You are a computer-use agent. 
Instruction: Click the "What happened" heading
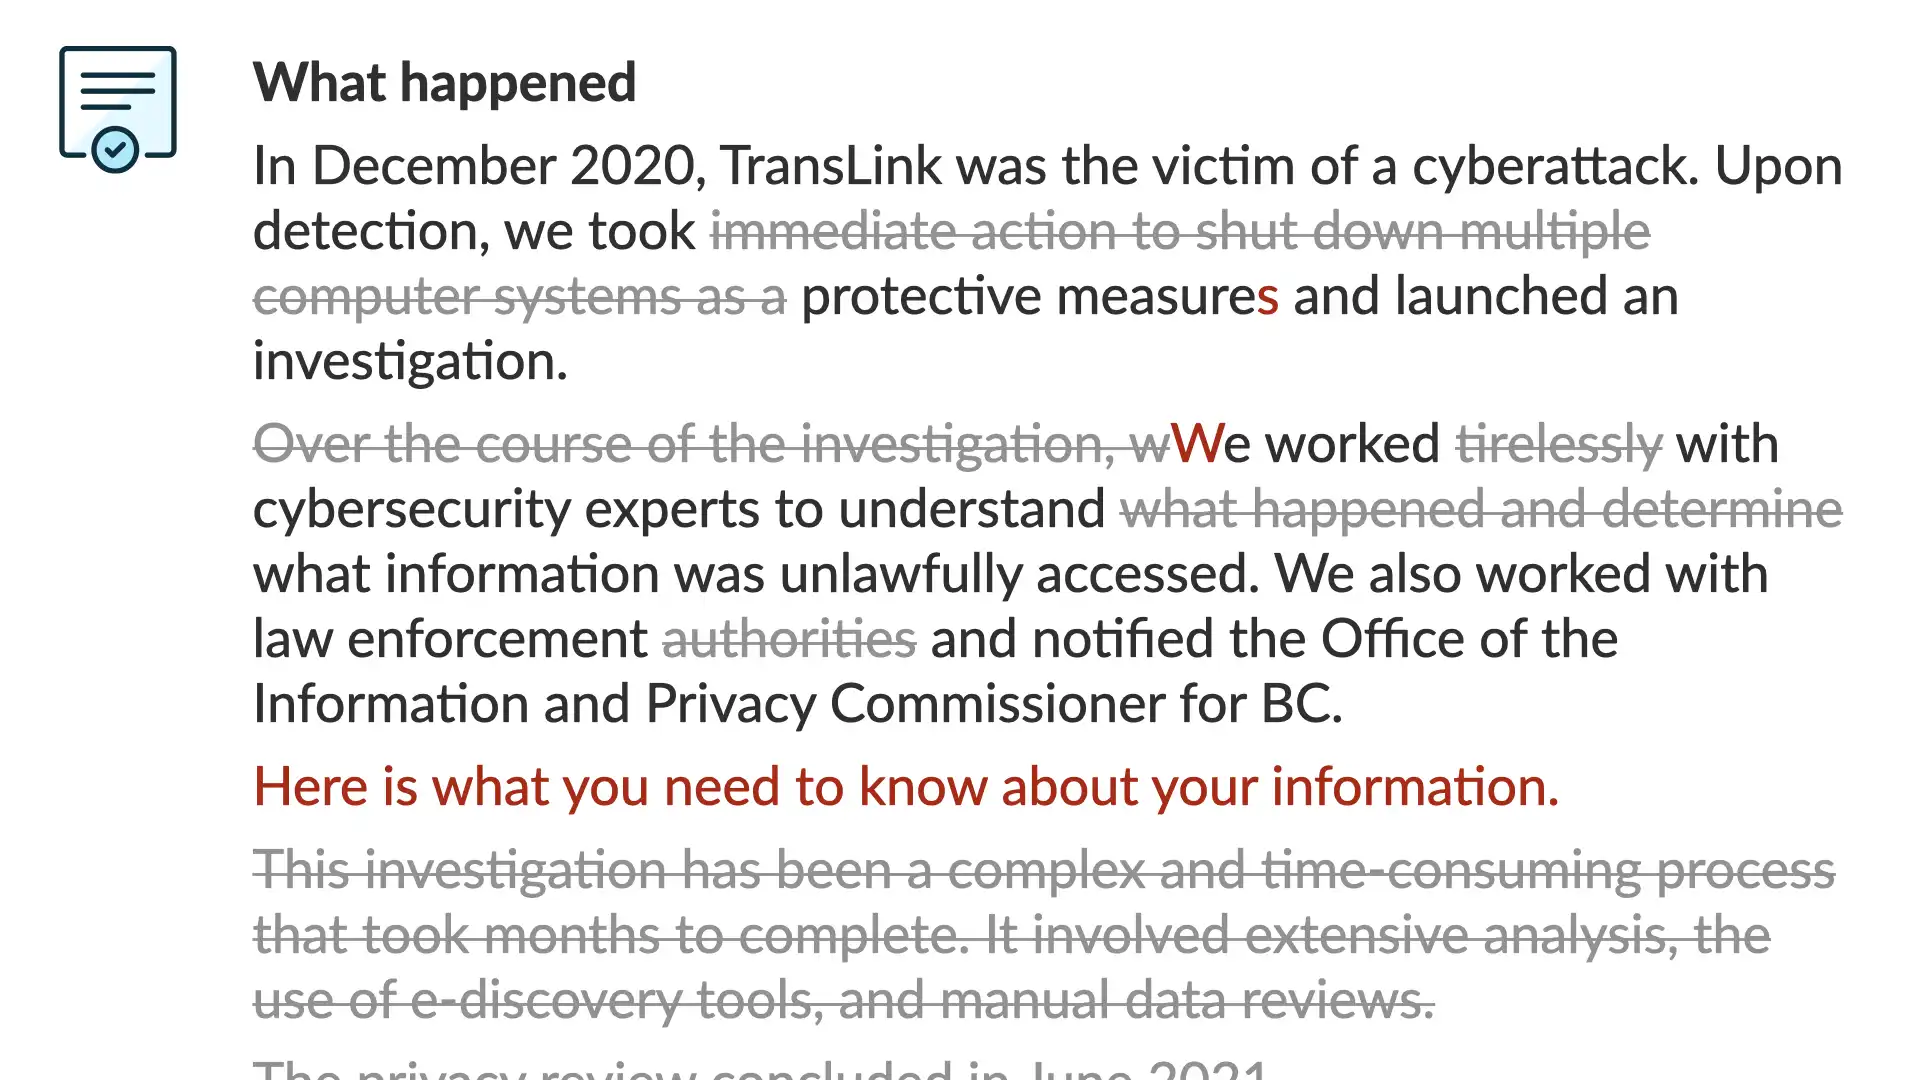coord(444,82)
